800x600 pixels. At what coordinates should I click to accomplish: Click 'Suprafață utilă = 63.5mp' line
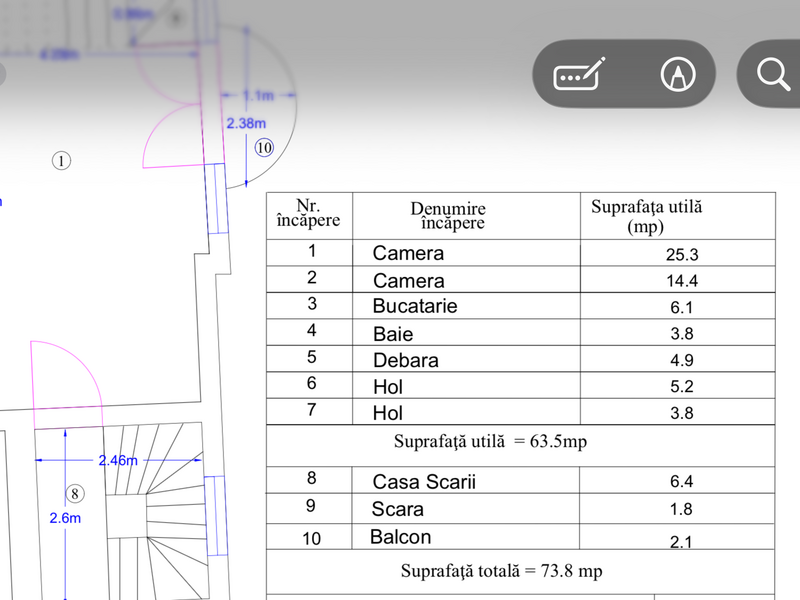point(490,442)
